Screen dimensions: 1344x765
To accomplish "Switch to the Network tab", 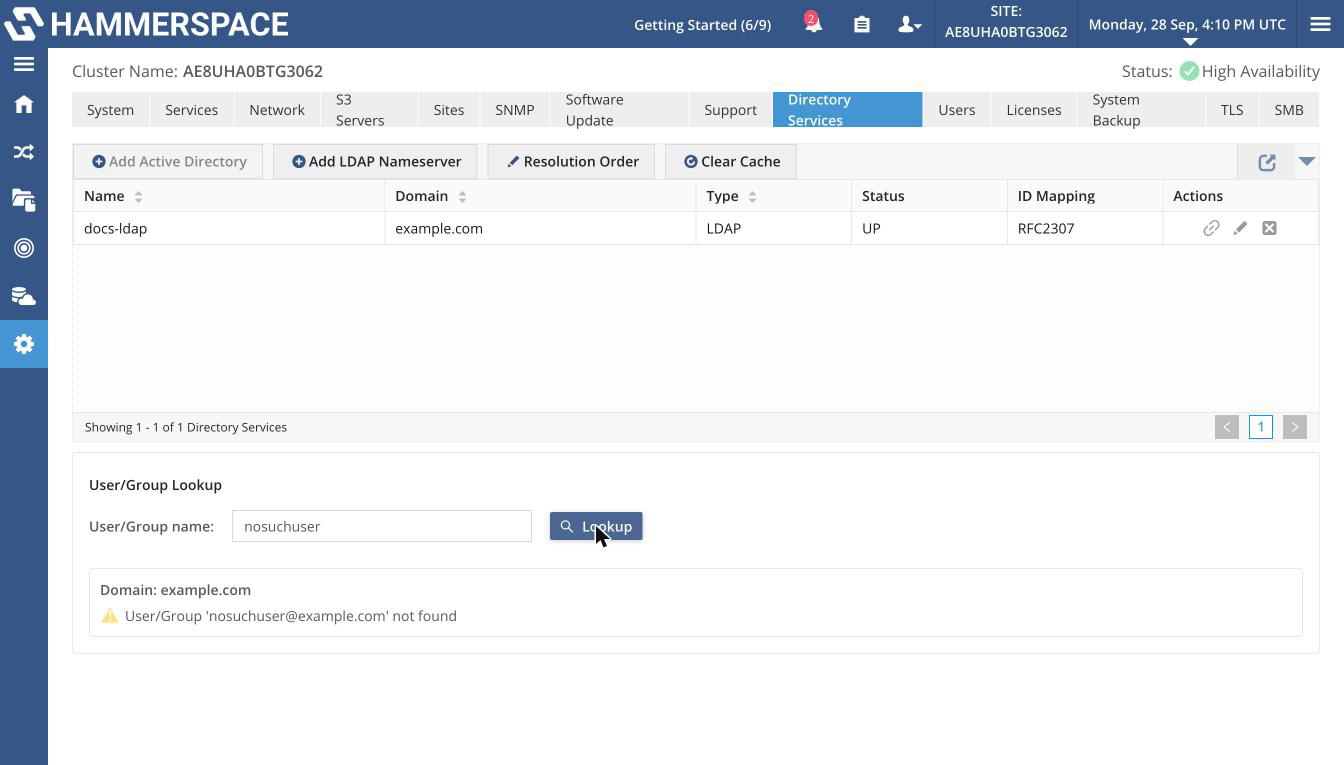I will [277, 110].
